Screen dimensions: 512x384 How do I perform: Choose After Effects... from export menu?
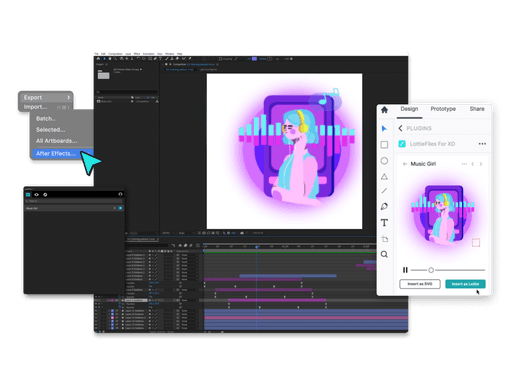(x=56, y=154)
